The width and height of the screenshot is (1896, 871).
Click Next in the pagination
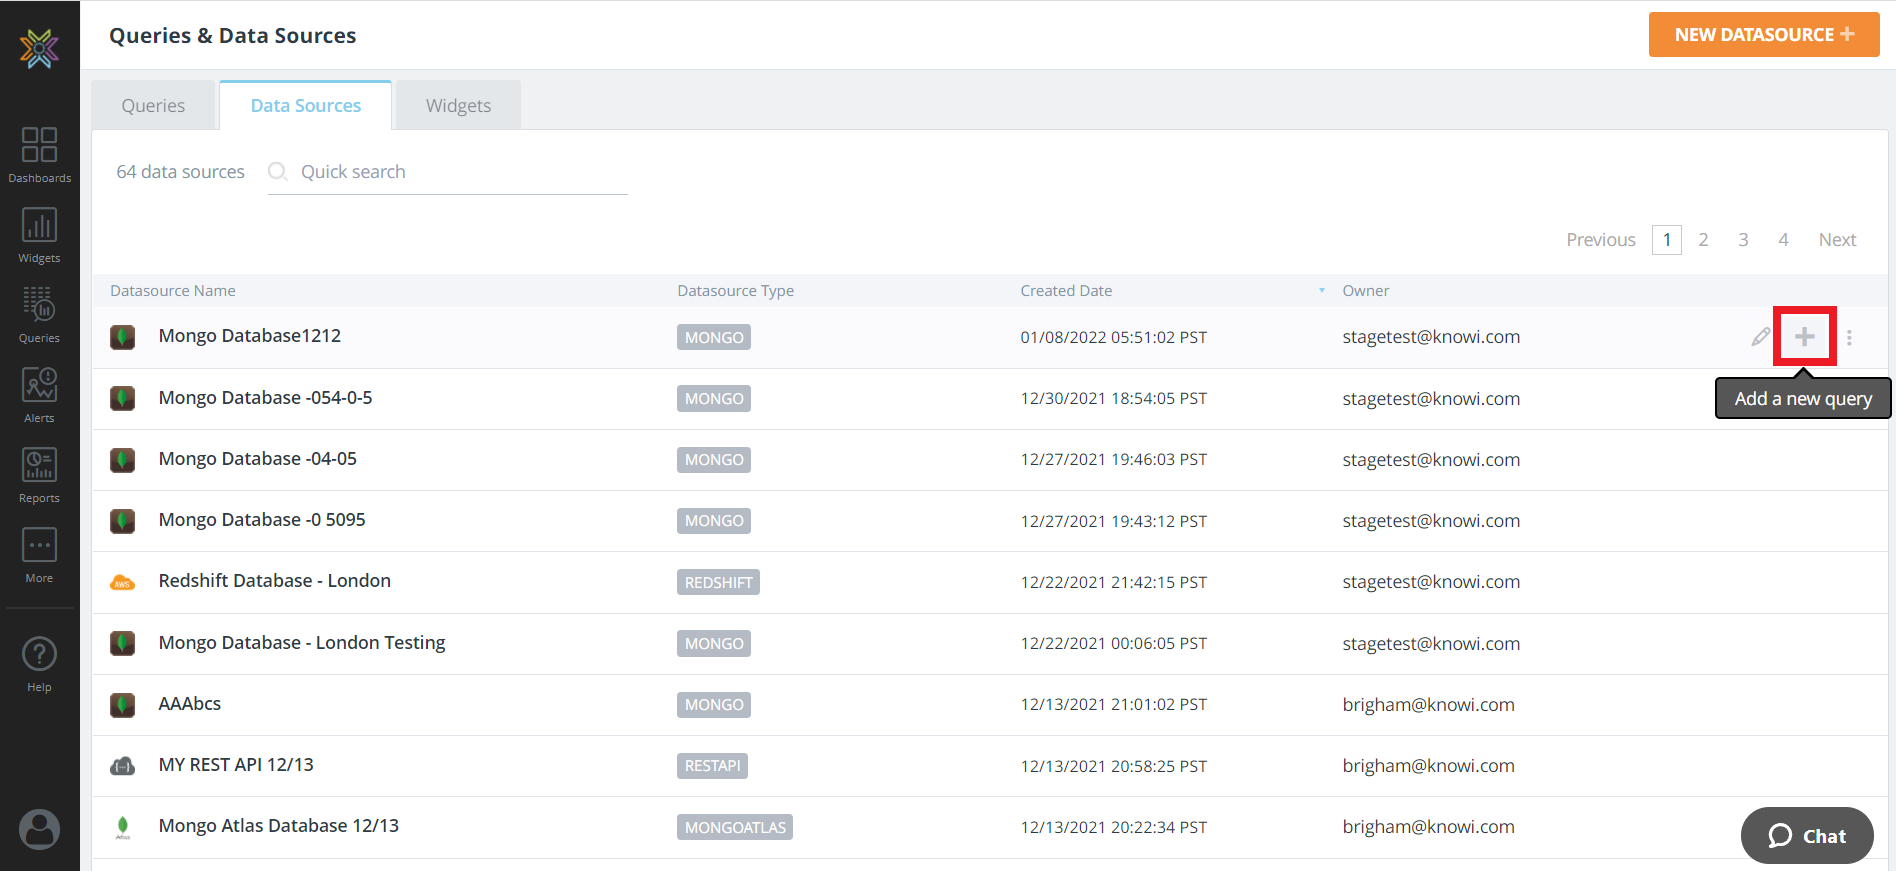pos(1837,240)
